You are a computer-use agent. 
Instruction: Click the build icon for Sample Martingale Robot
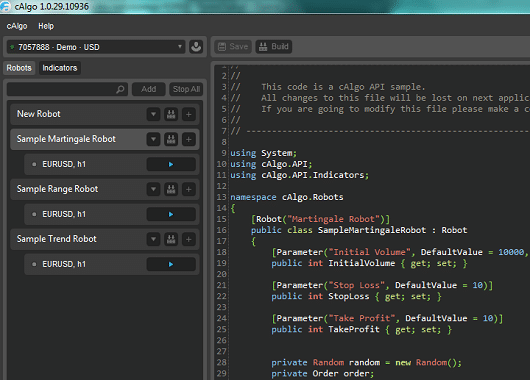tap(171, 139)
